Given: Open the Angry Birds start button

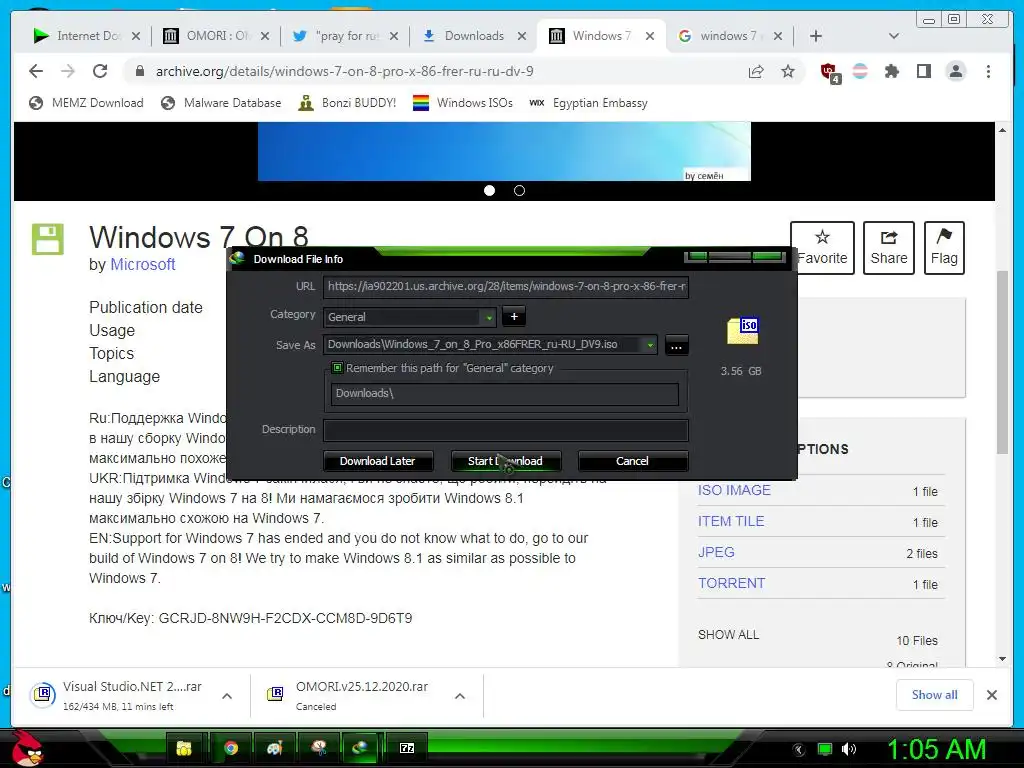Looking at the screenshot, I should tap(27, 748).
